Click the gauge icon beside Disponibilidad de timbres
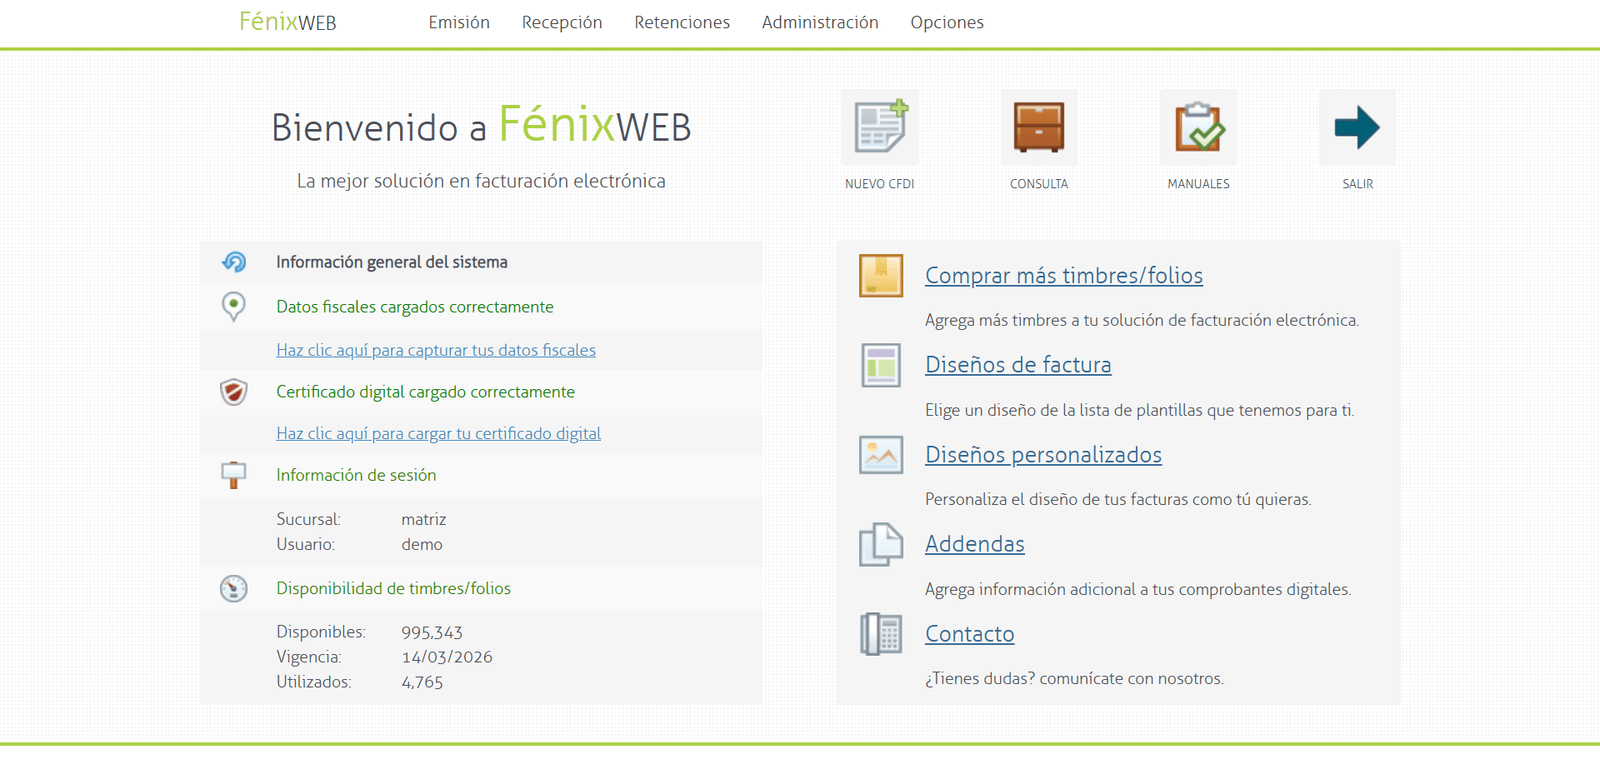Screen dimensions: 1600x779 [x=233, y=588]
